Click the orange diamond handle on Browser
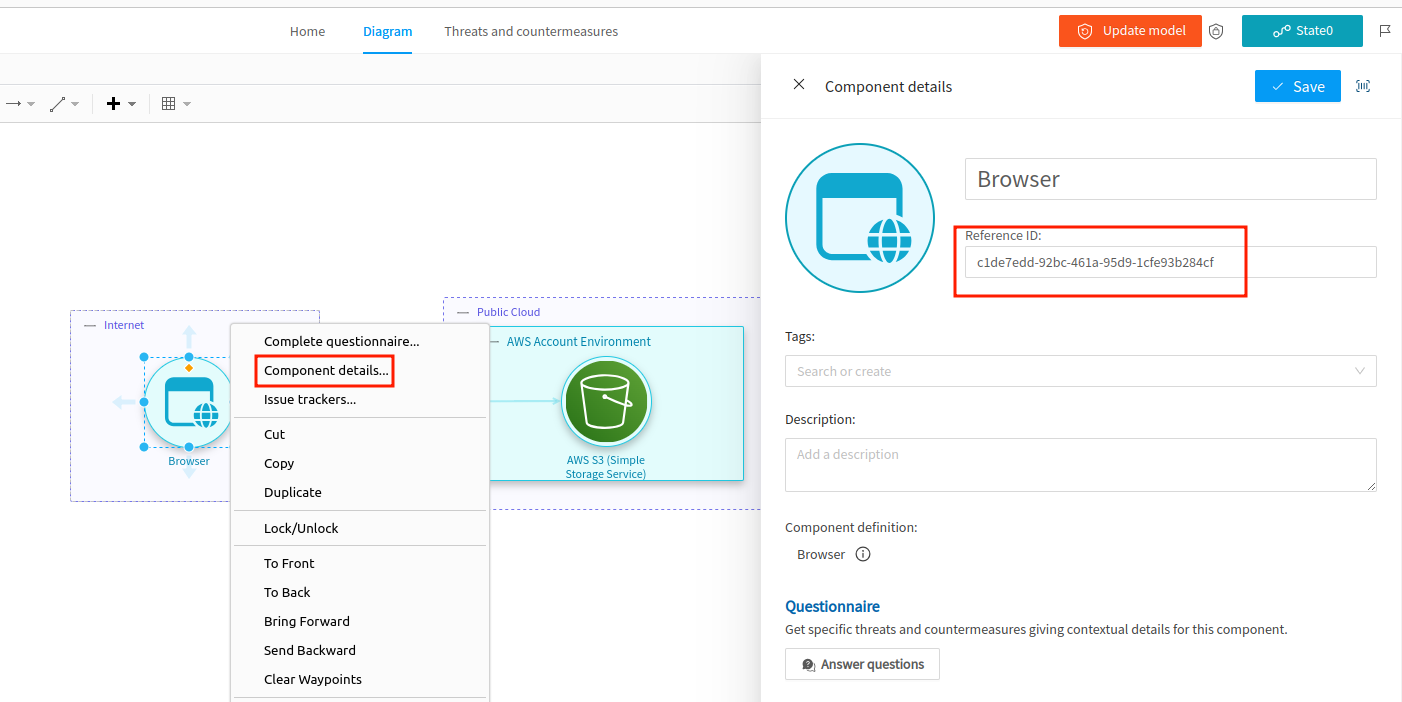1402x702 pixels. 189,368
